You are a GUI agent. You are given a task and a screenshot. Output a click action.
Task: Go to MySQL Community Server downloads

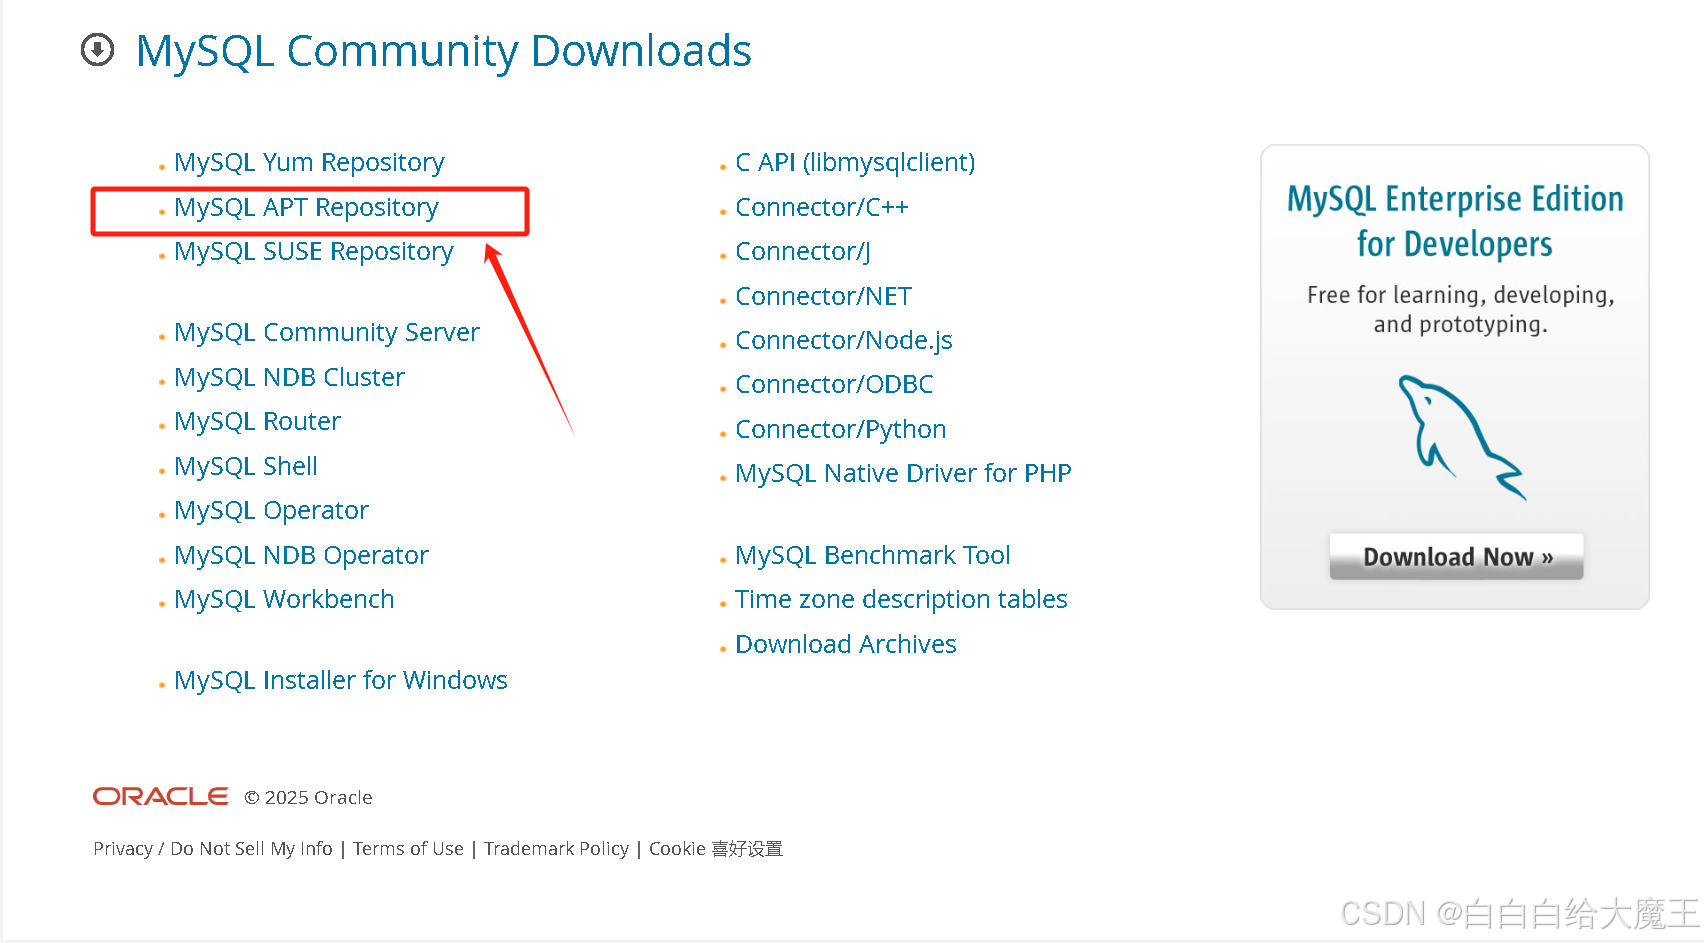point(327,332)
